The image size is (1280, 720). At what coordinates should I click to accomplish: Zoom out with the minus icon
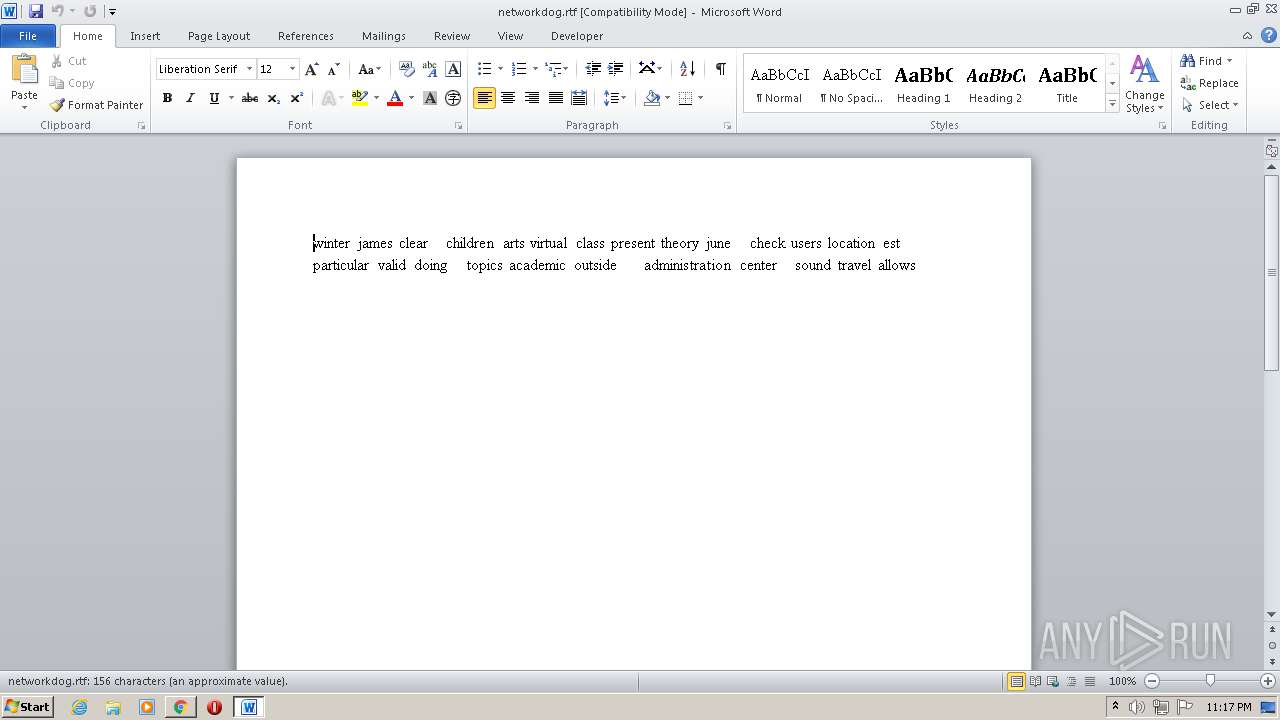tap(1152, 681)
